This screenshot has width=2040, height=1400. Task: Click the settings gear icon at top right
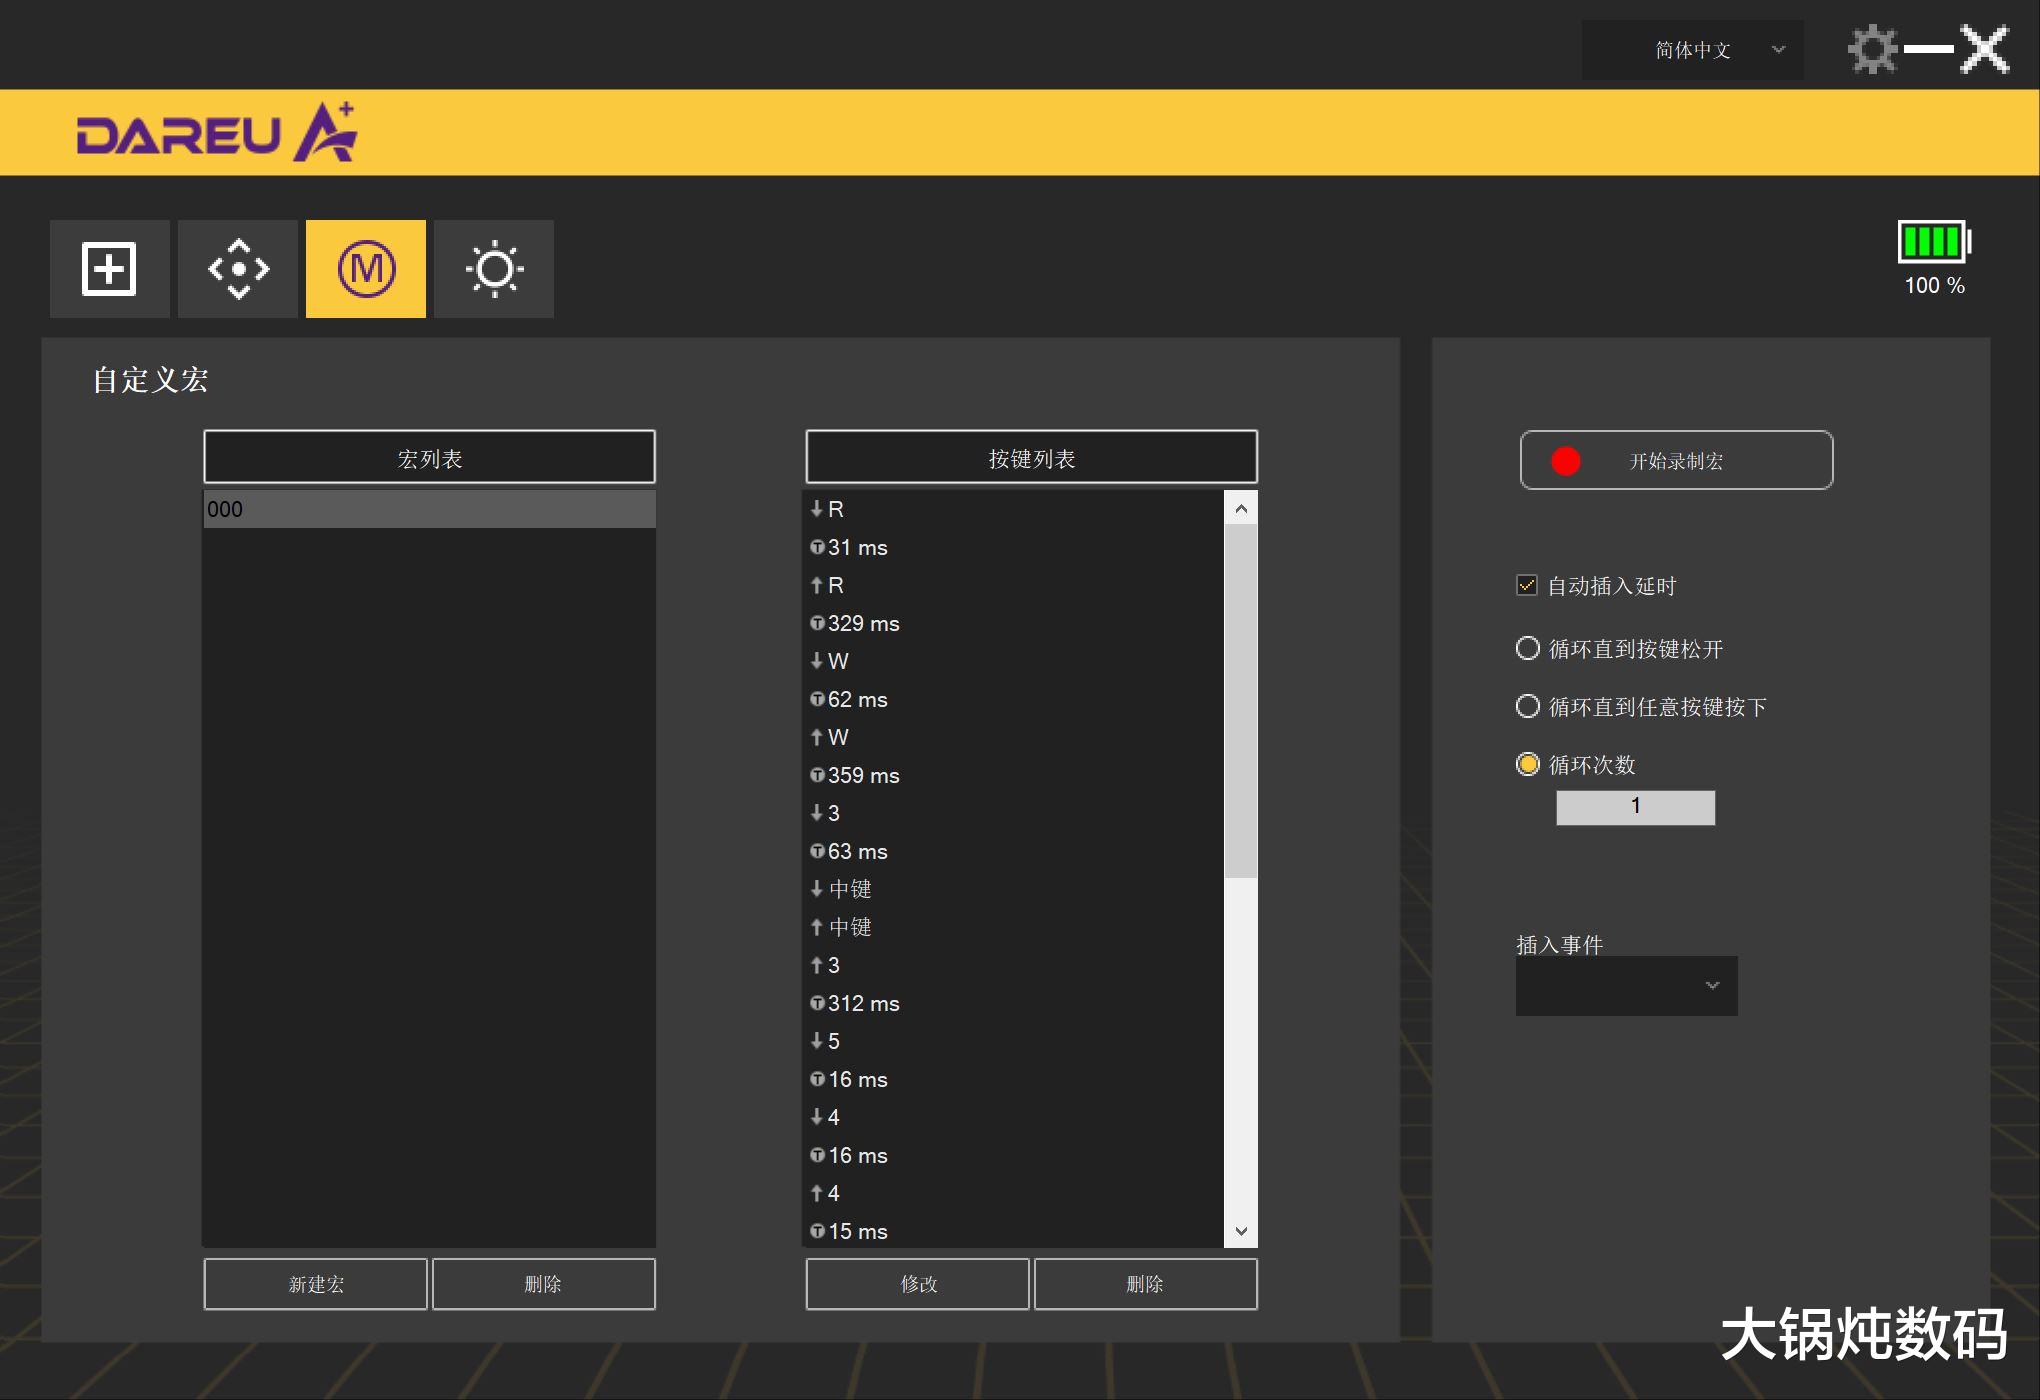pyautogui.click(x=1871, y=49)
